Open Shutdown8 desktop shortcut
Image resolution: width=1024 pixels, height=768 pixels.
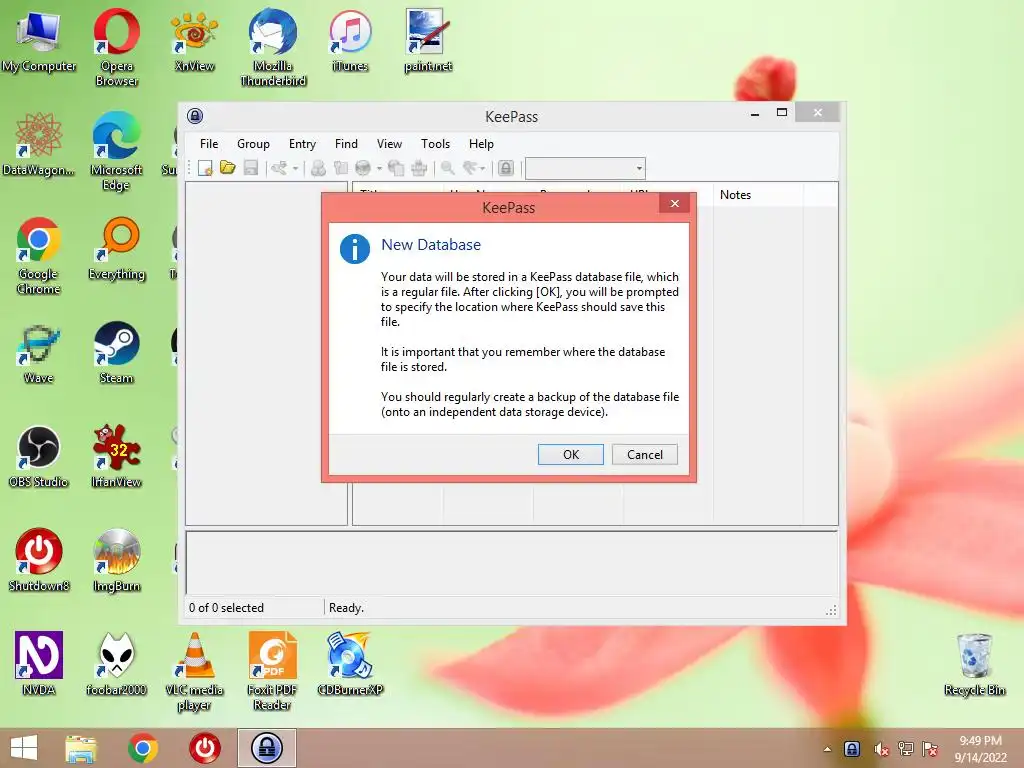click(x=39, y=560)
